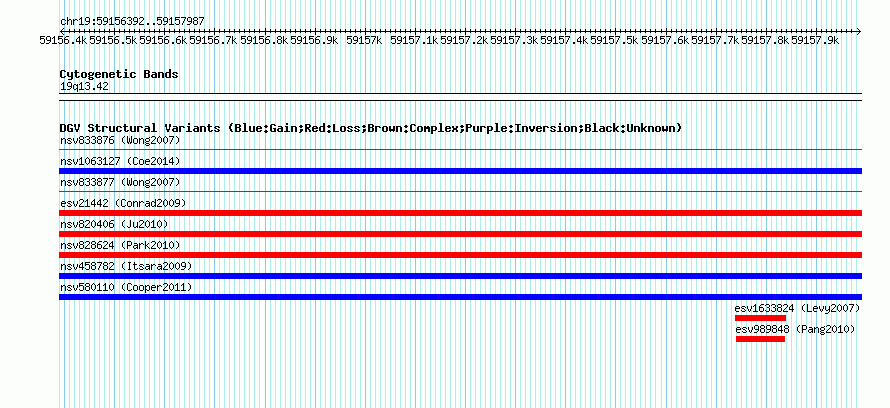
Task: Click the 59157.7k ruler tick label
Action: 715,40
